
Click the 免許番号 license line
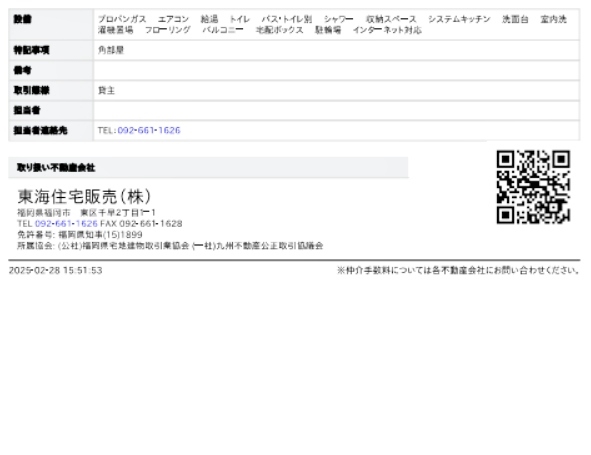[x=80, y=234]
